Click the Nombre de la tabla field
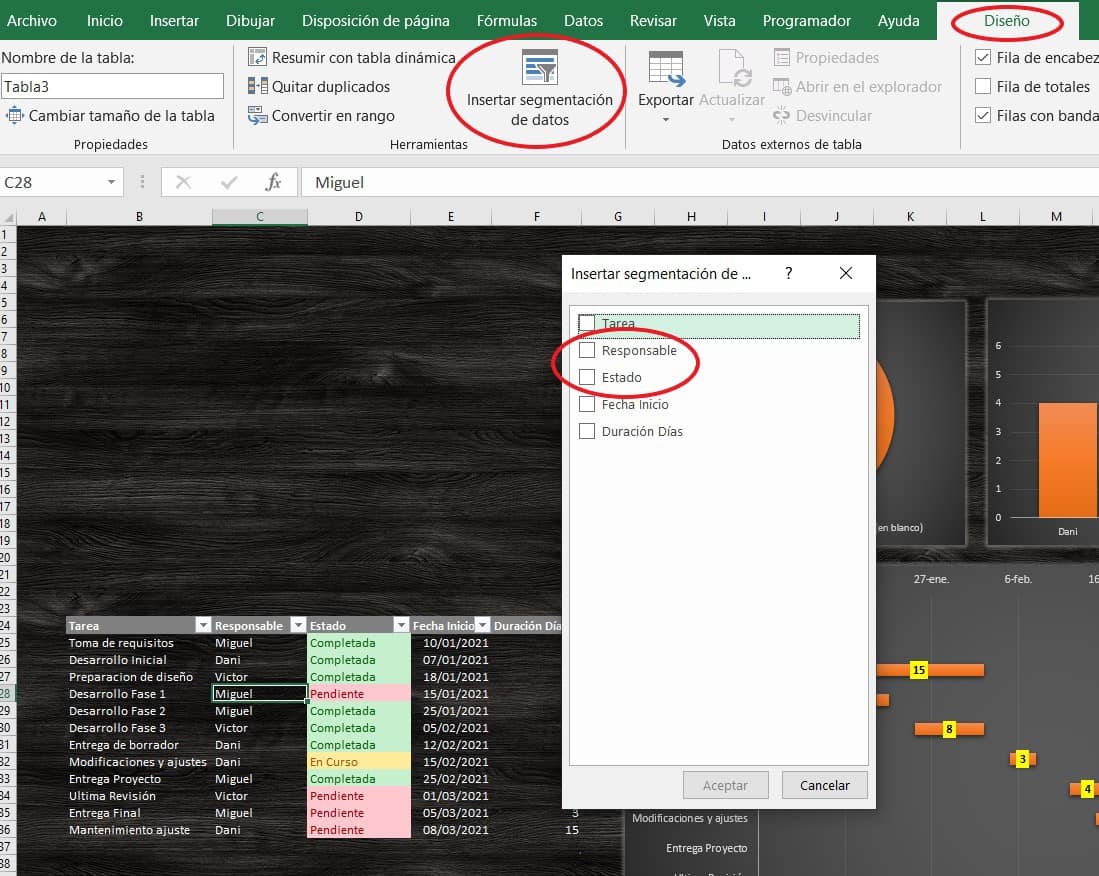This screenshot has width=1099, height=876. coord(112,86)
